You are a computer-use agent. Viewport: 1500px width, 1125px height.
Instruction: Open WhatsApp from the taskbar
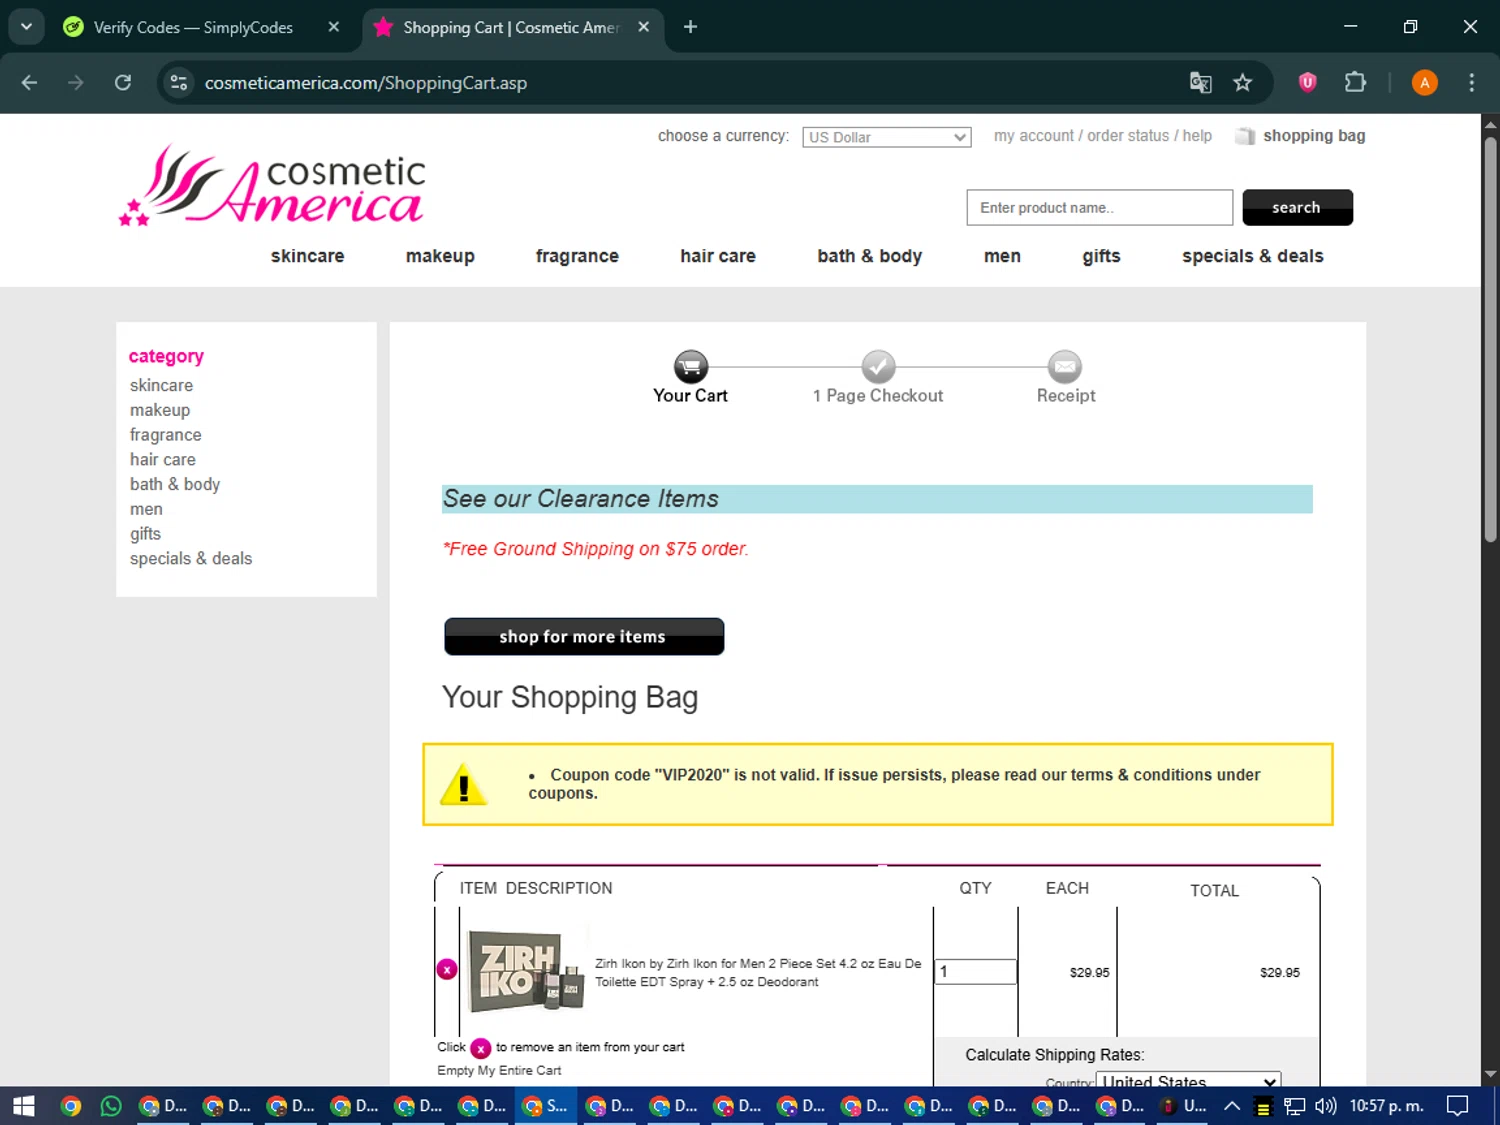111,1106
